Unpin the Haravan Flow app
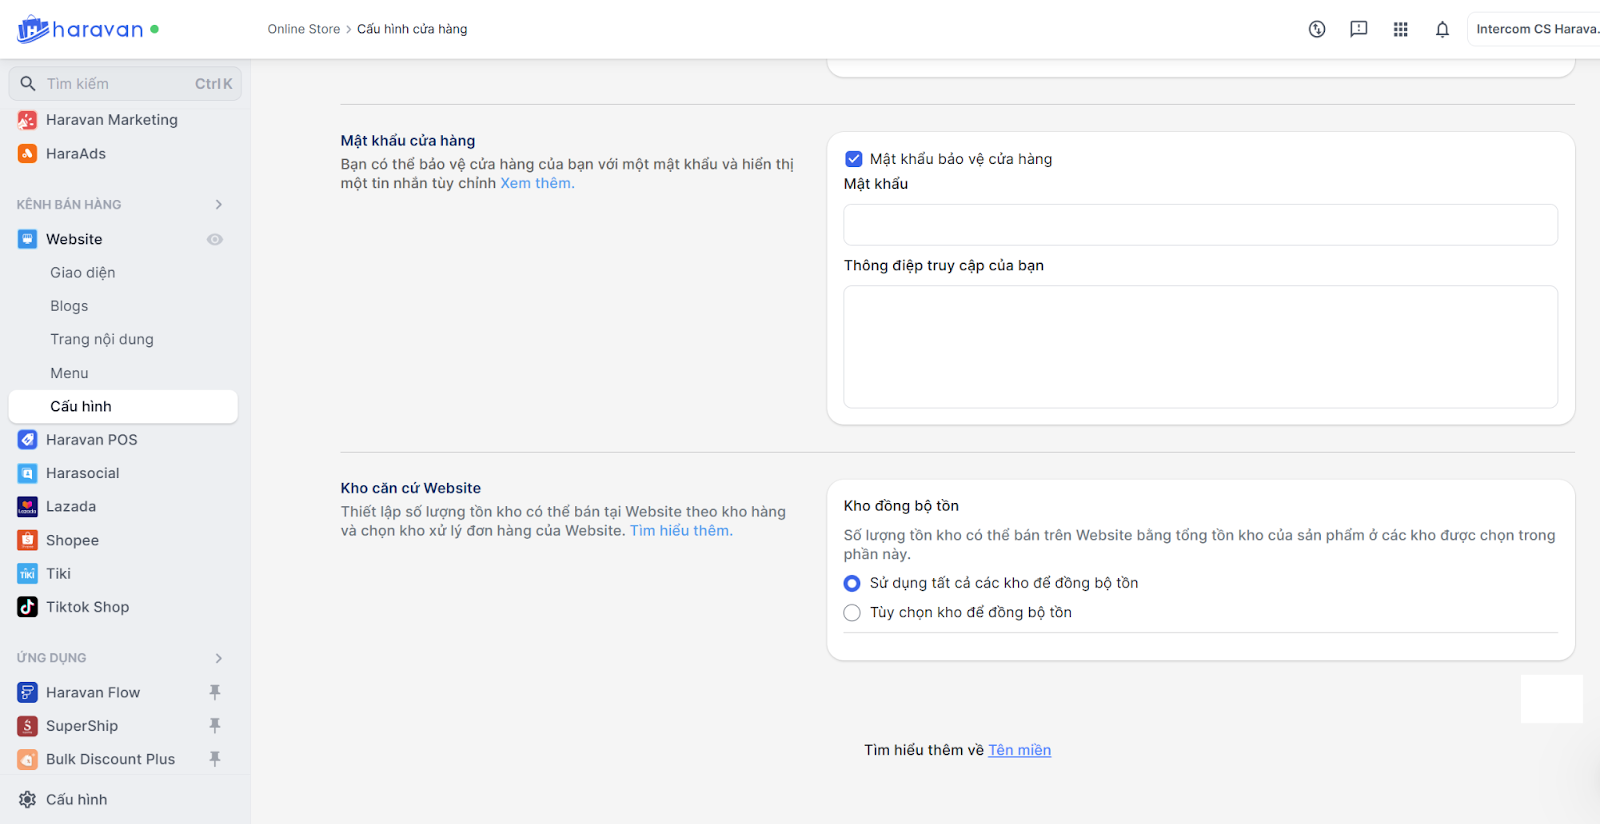Viewport: 1600px width, 824px height. (214, 692)
